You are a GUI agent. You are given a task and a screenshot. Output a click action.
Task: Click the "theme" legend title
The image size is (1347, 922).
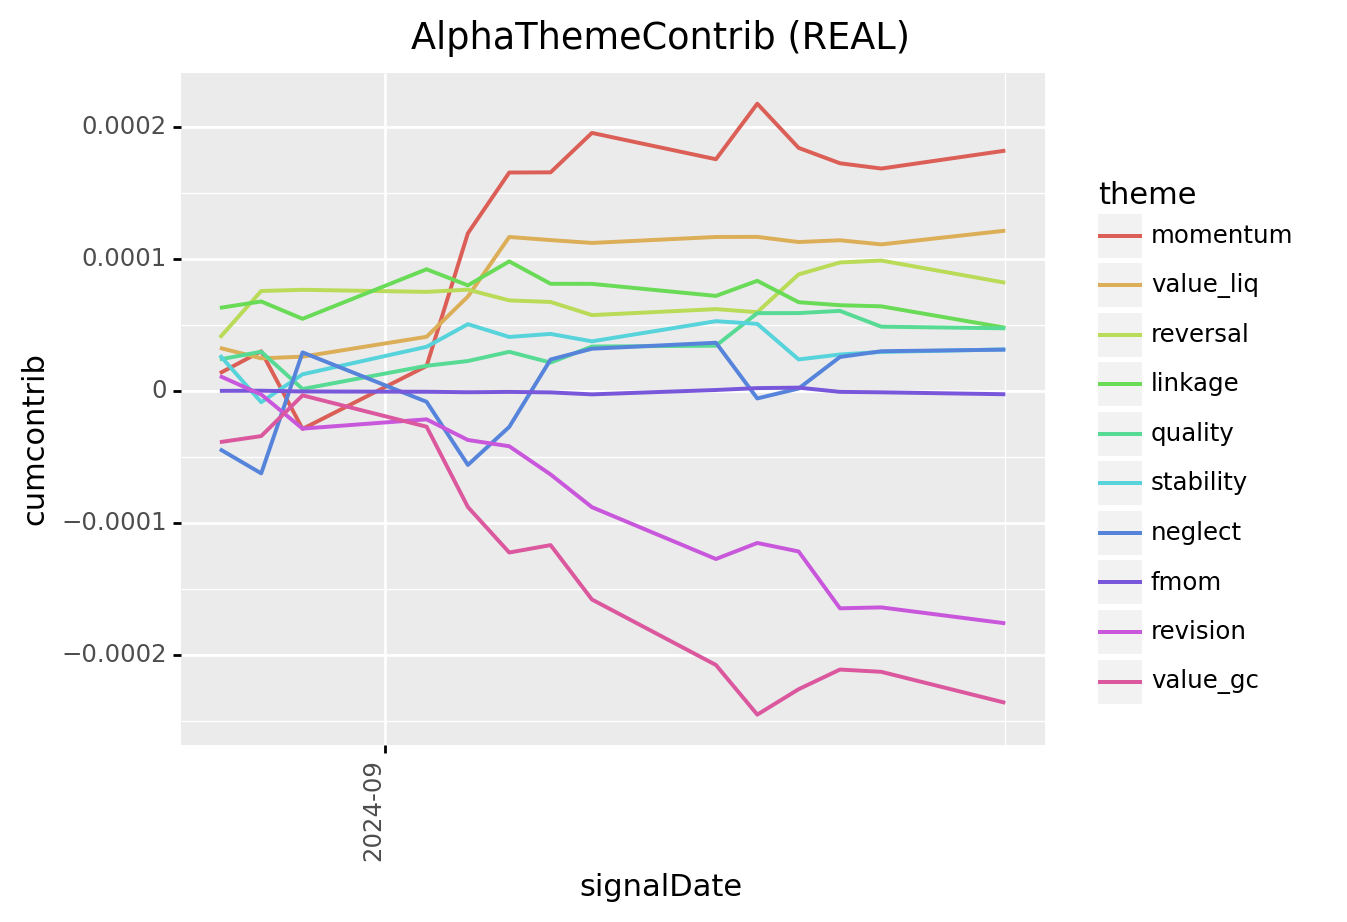pyautogui.click(x=1147, y=194)
